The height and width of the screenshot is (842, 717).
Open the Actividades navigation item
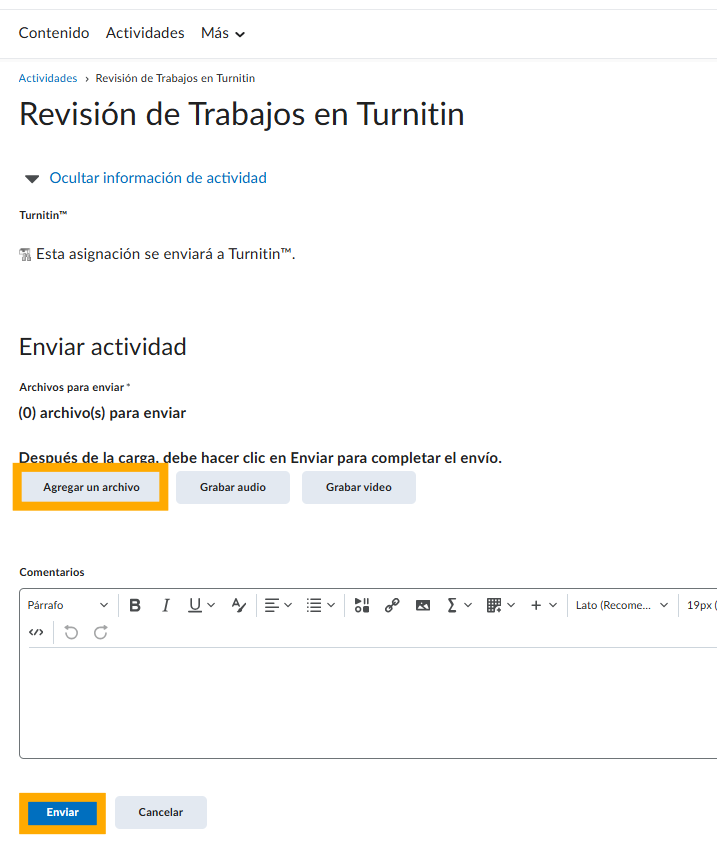click(x=145, y=33)
